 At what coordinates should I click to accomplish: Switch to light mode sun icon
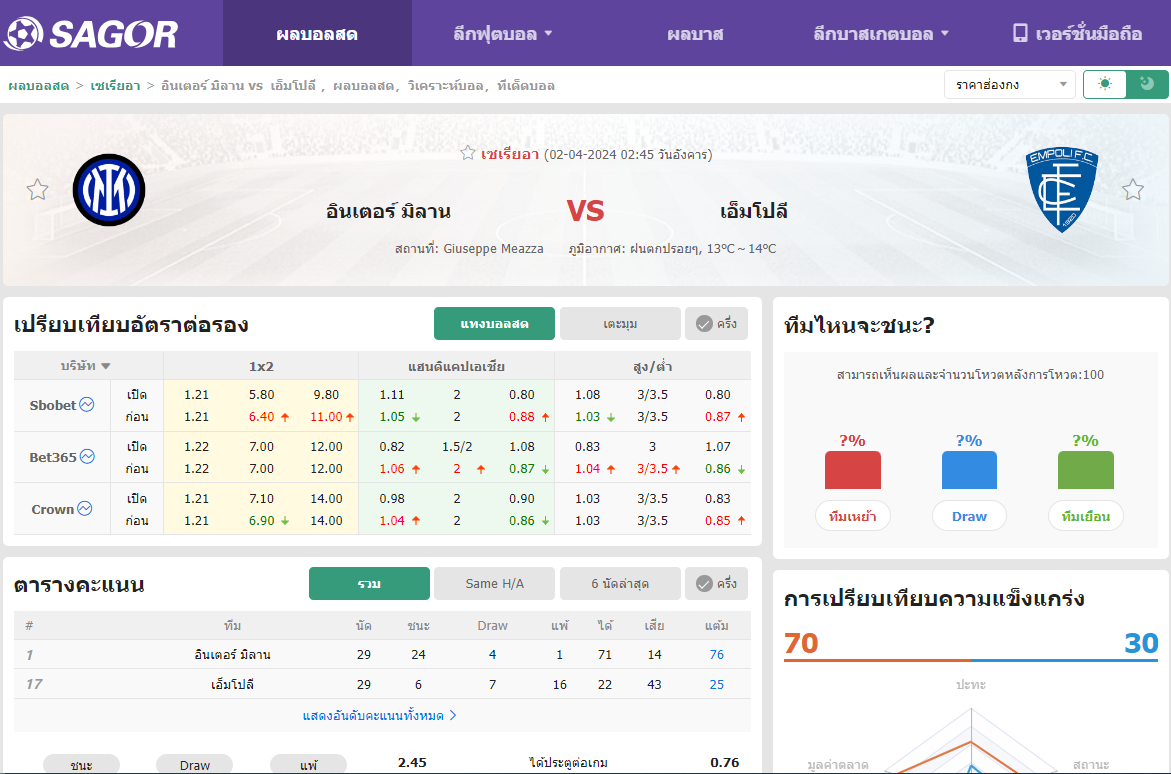1105,84
